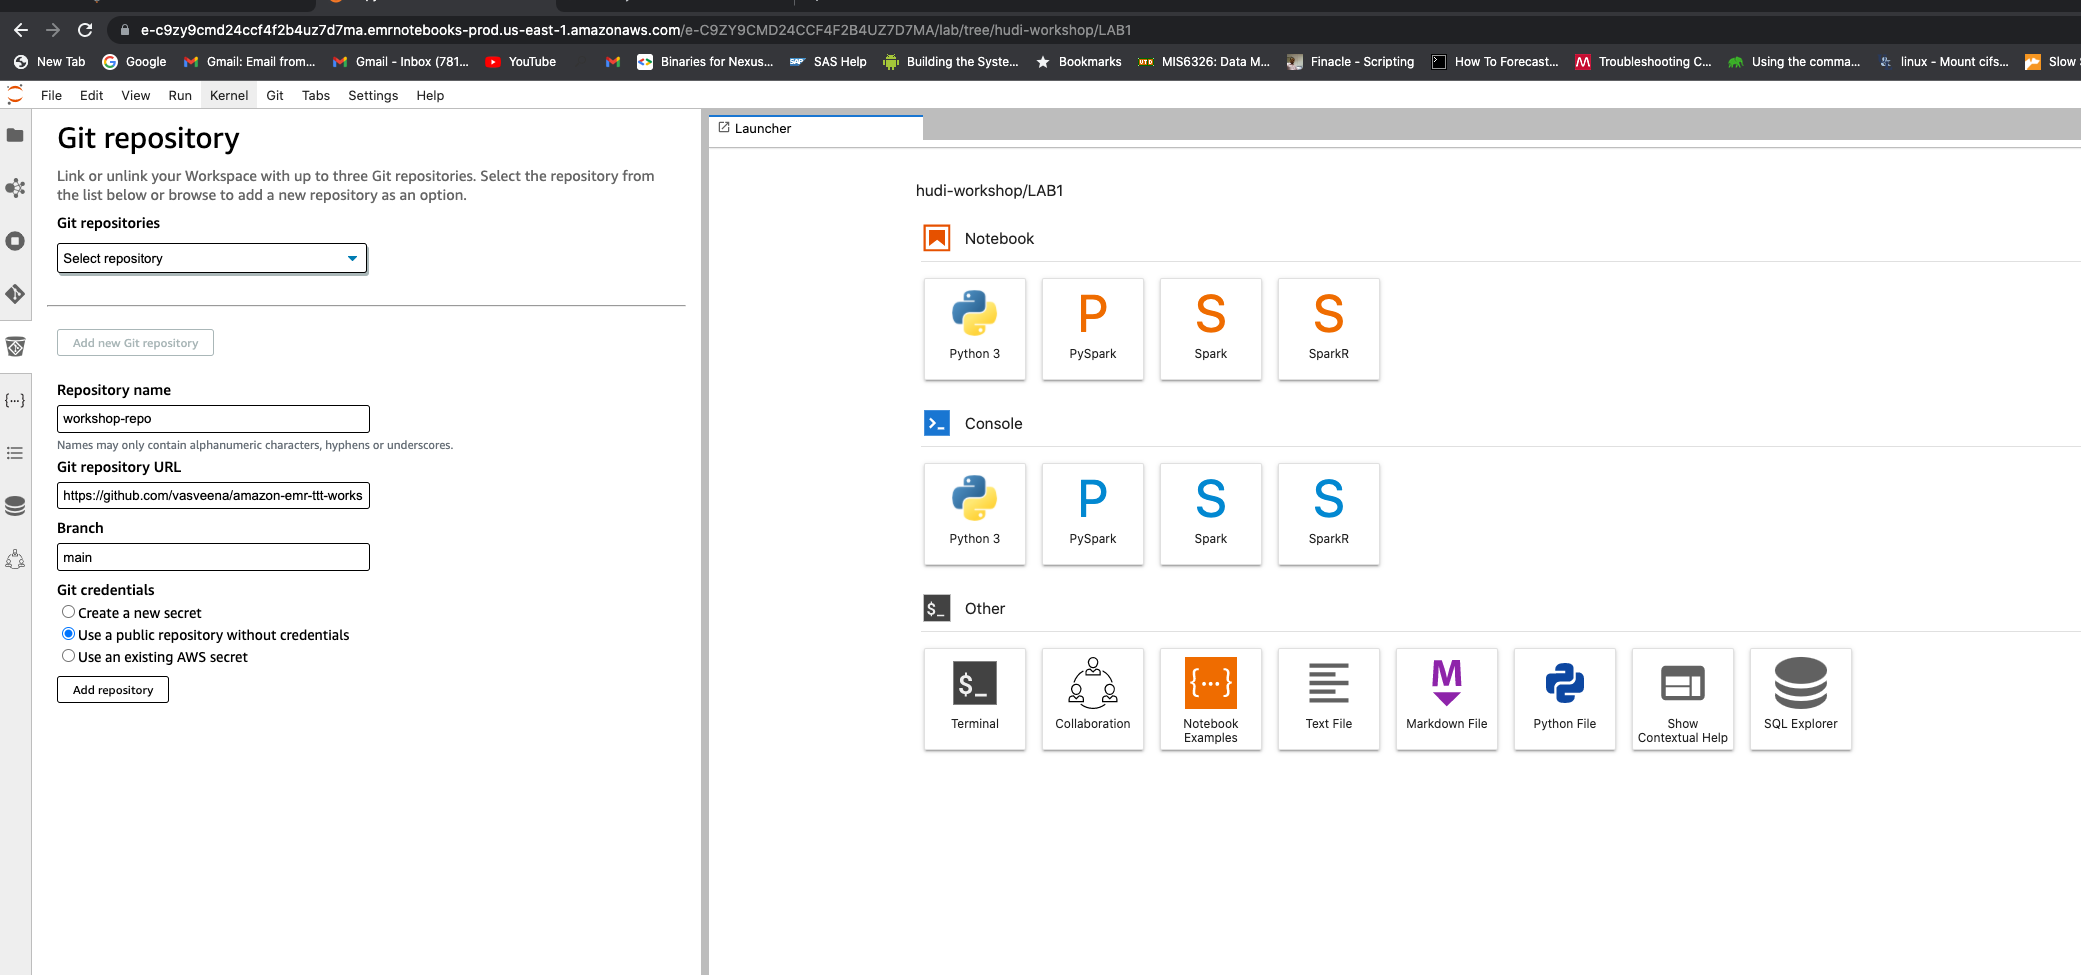Select Create a new secret option
The width and height of the screenshot is (2081, 975).
click(68, 612)
